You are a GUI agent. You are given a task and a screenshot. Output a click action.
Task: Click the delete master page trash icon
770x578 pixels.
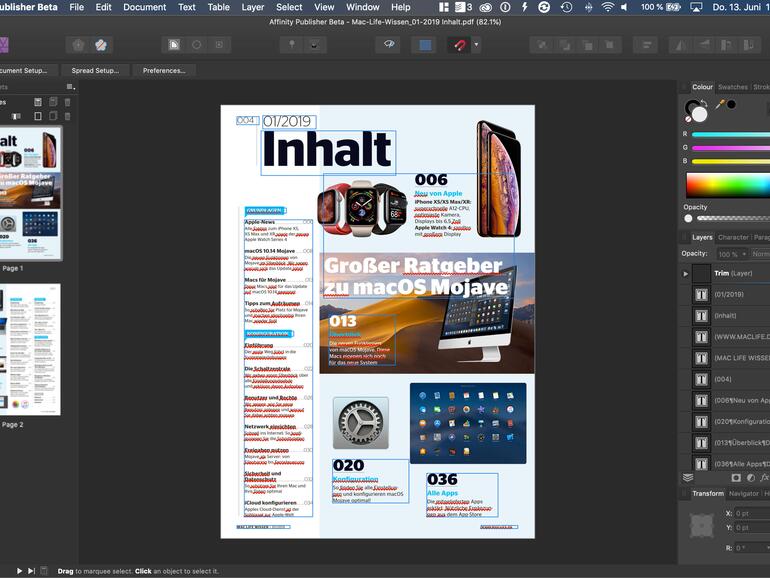pos(68,102)
